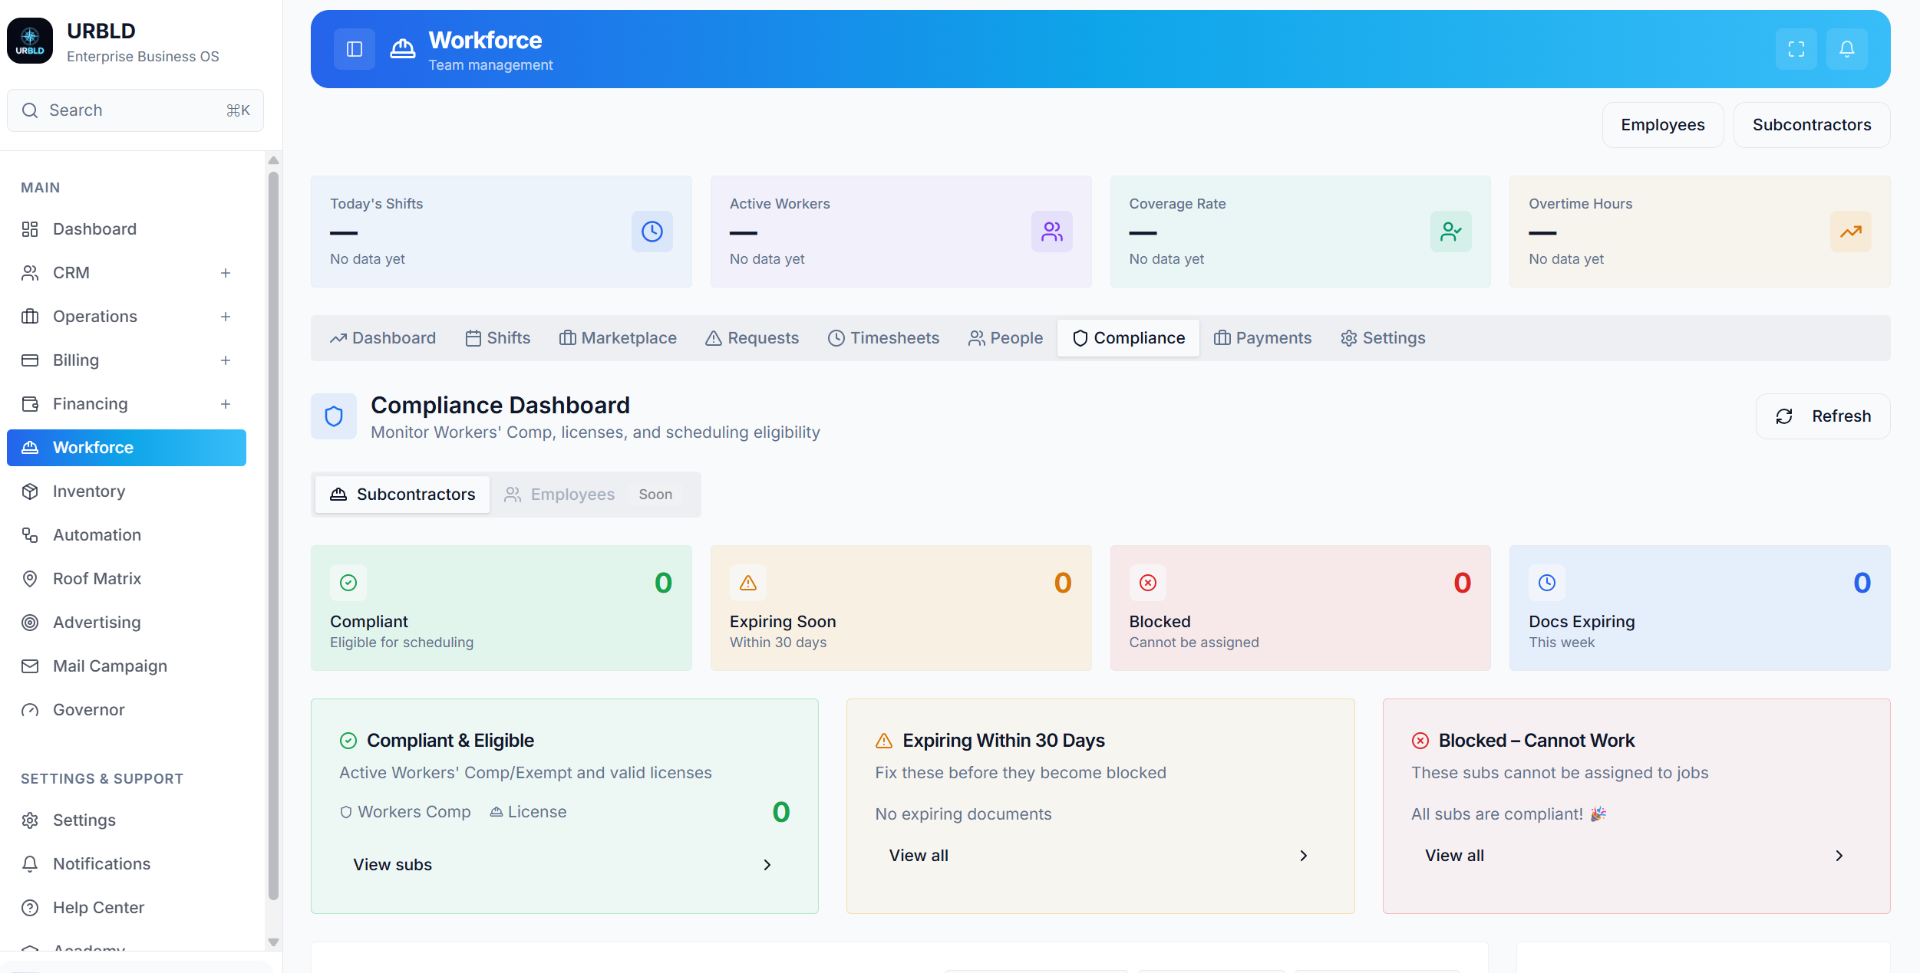The width and height of the screenshot is (1920, 973).
Task: Select the Employees Soon toggle option
Action: [590, 494]
